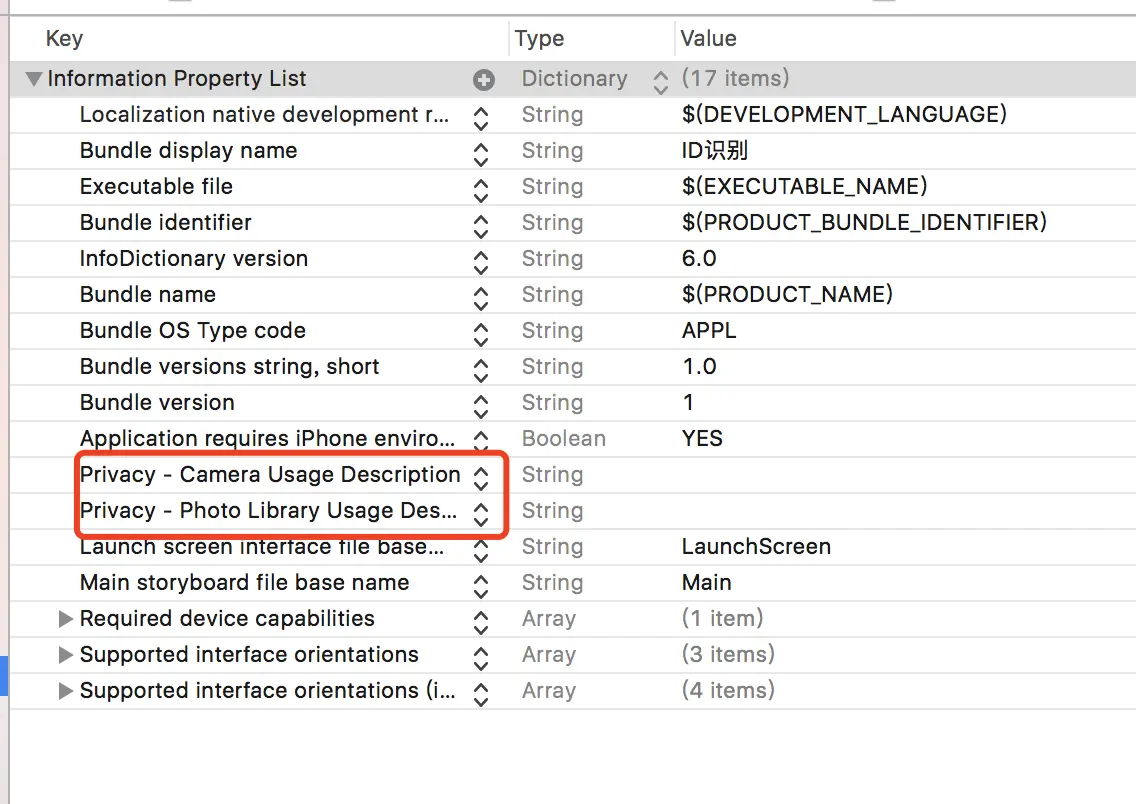Click the Dictionary type chevrons on the top row
The width and height of the screenshot is (1136, 804).
[x=659, y=79]
